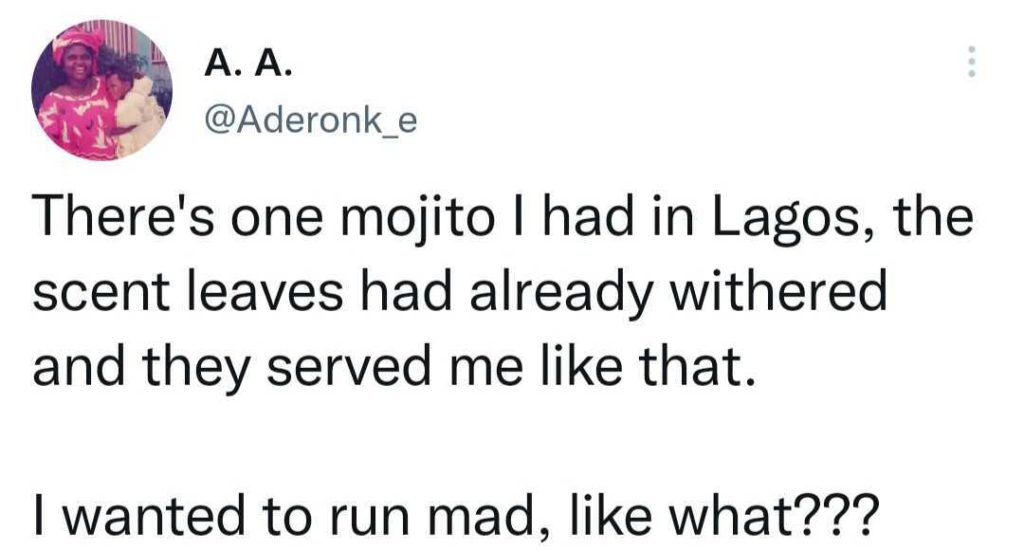This screenshot has width=1024, height=551.
Task: Open the profile picture of A. A.
Action: point(102,90)
